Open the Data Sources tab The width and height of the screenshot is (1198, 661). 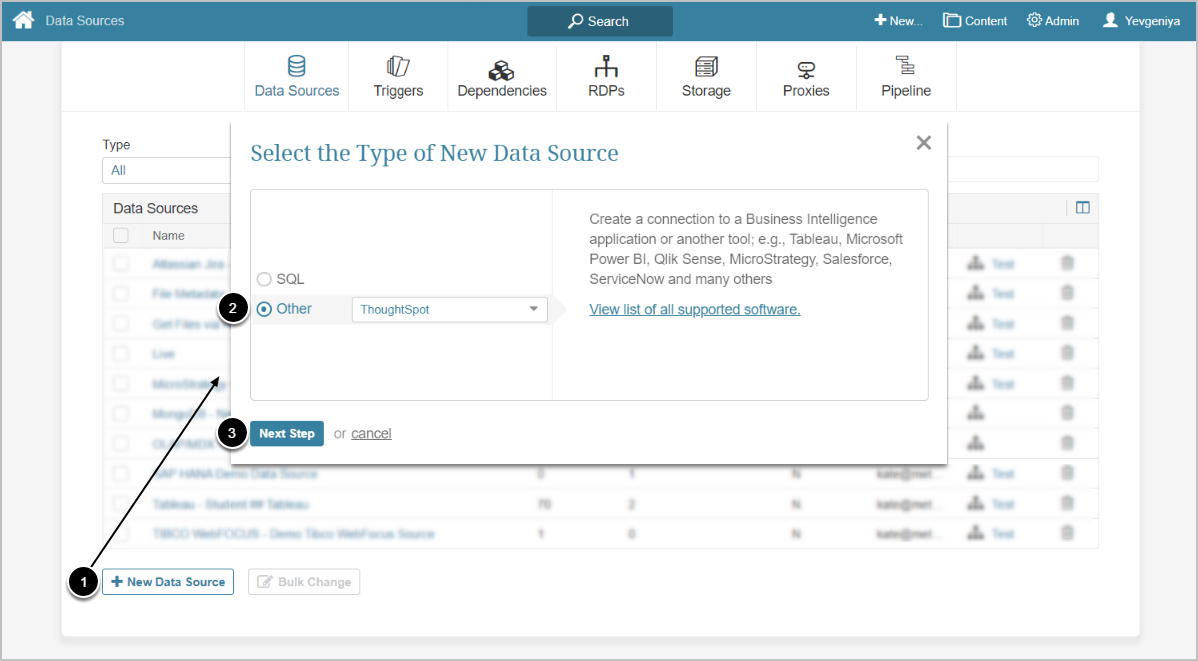click(297, 77)
